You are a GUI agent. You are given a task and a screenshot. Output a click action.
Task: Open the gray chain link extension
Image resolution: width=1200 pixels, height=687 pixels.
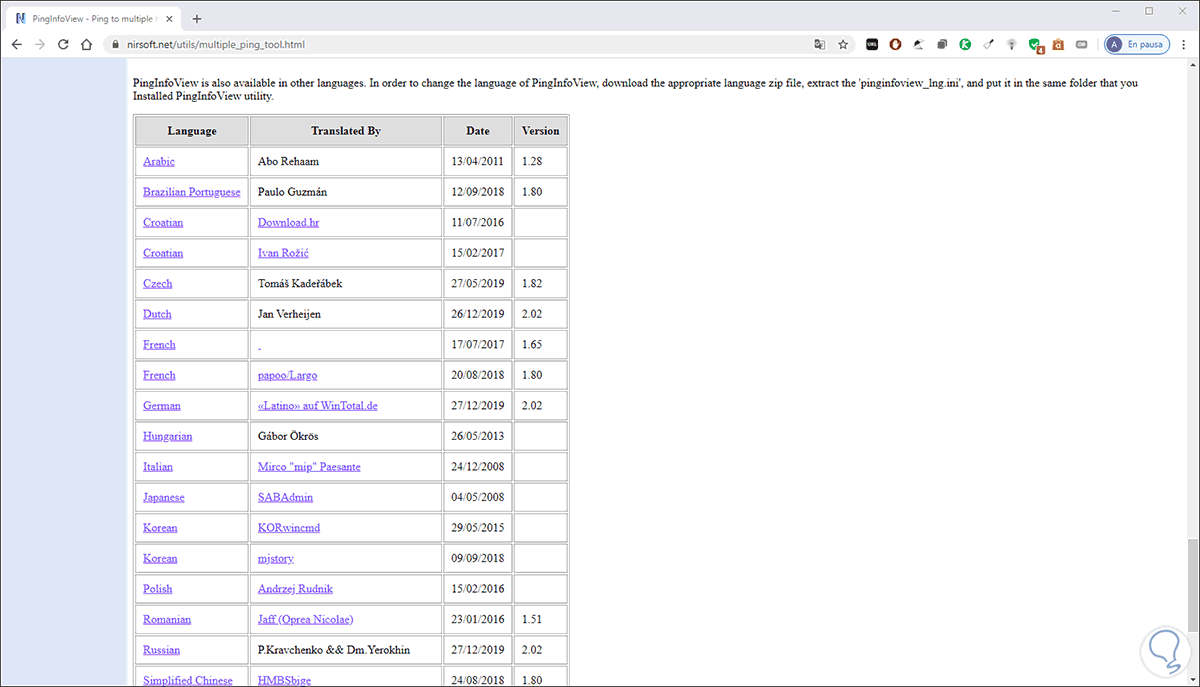tap(1081, 44)
